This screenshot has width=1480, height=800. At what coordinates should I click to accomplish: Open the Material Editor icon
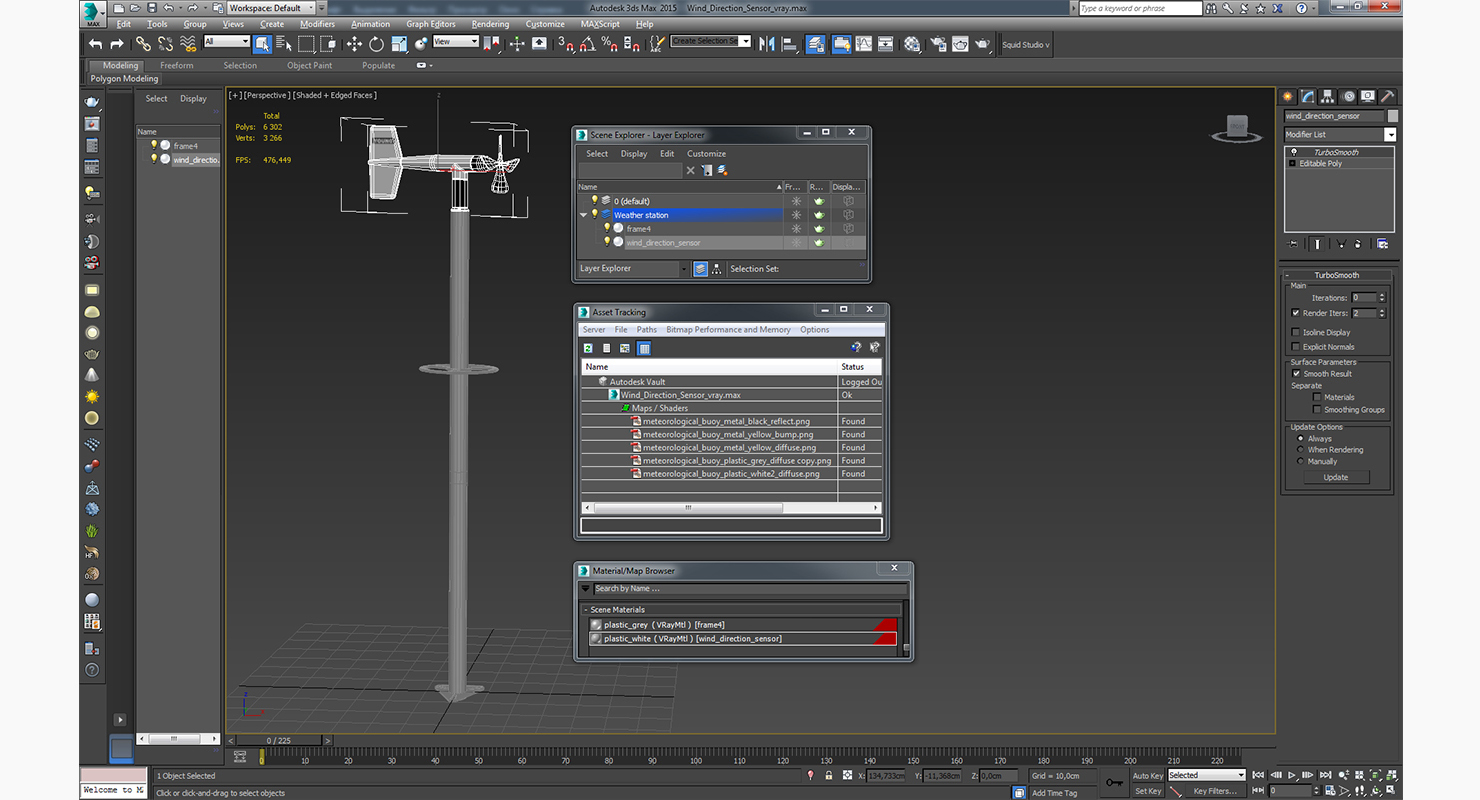pos(912,44)
